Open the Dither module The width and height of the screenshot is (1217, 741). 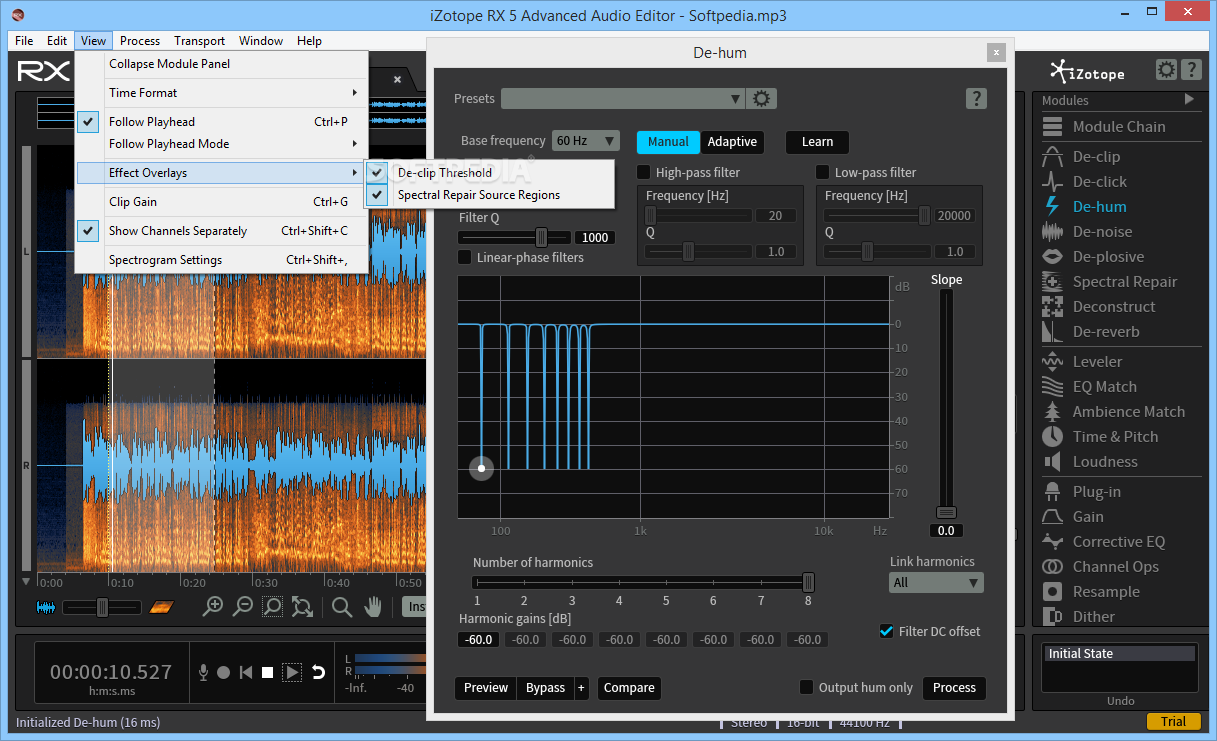[1093, 617]
